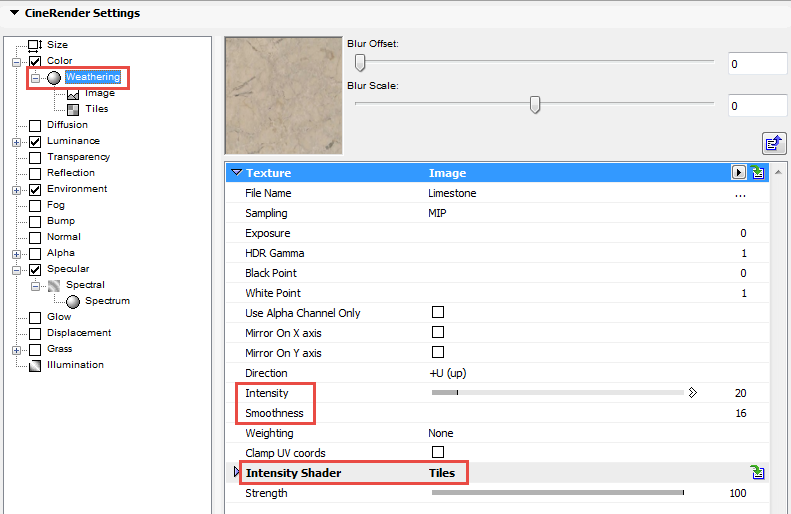This screenshot has height=514, width=791.
Task: Check Mirror On Y axis
Action: click(x=438, y=352)
